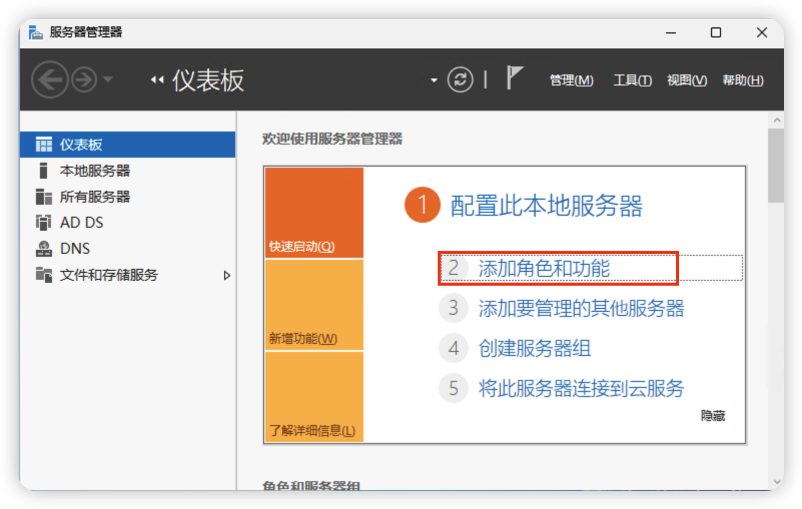This screenshot has width=802, height=509.
Task: Open dropdown arrow left of refresh icon
Action: point(434,80)
